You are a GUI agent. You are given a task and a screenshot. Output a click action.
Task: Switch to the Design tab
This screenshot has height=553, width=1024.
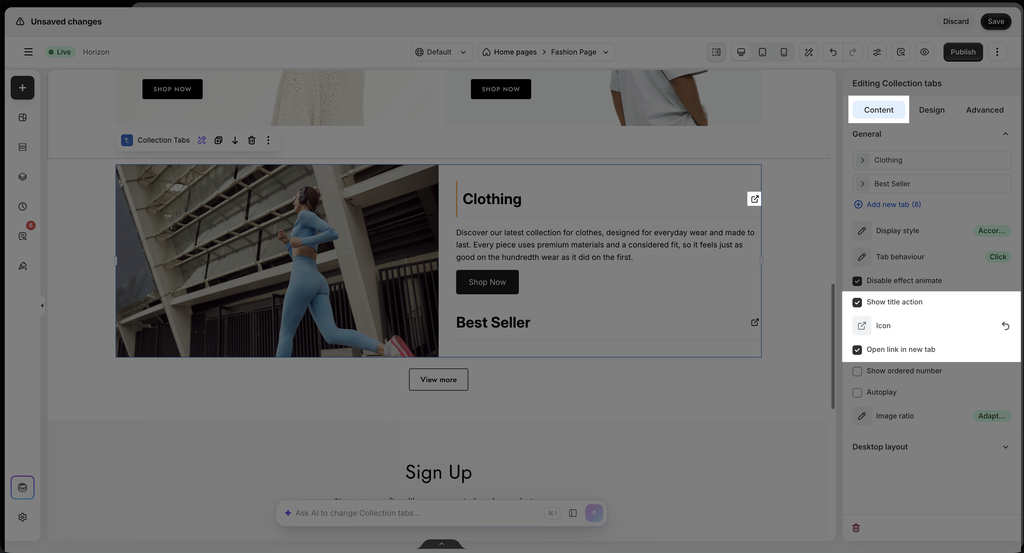[931, 110]
